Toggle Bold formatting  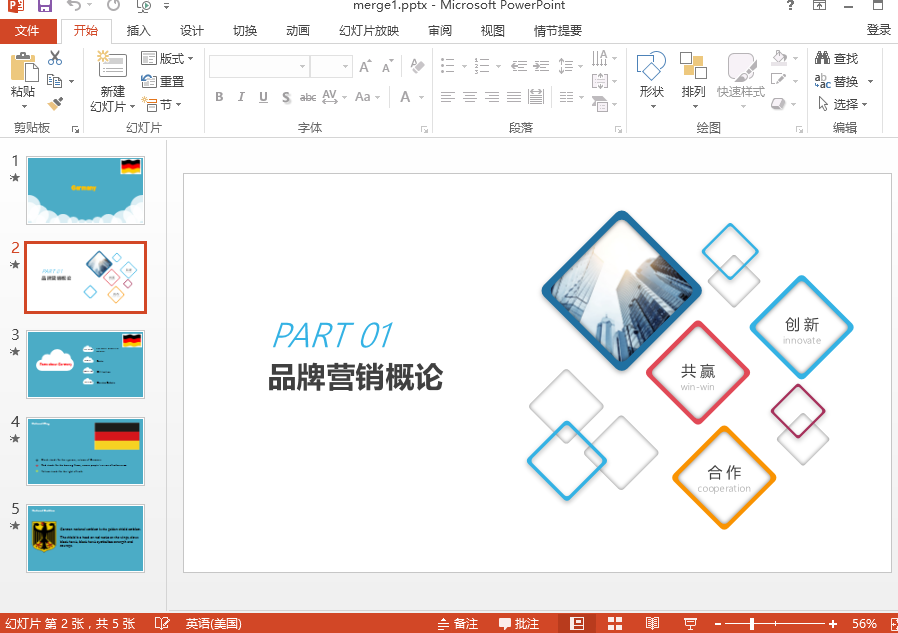[219, 97]
